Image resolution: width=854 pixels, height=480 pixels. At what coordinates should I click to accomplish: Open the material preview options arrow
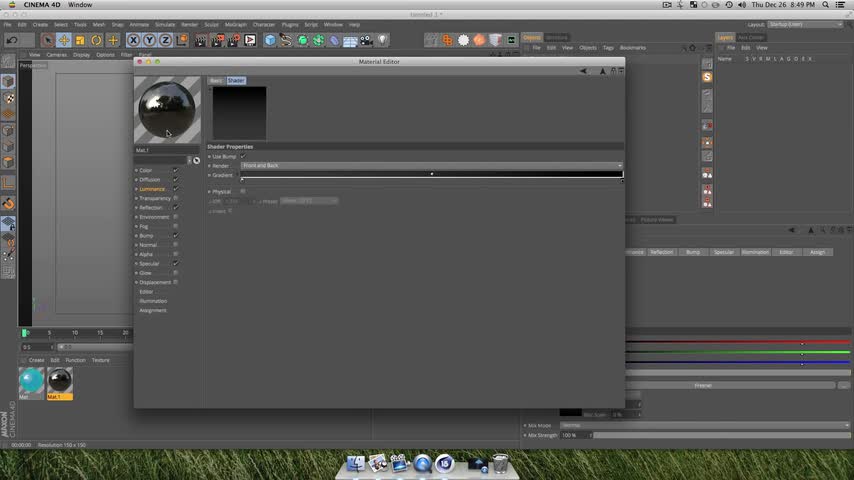pyautogui.click(x=190, y=161)
